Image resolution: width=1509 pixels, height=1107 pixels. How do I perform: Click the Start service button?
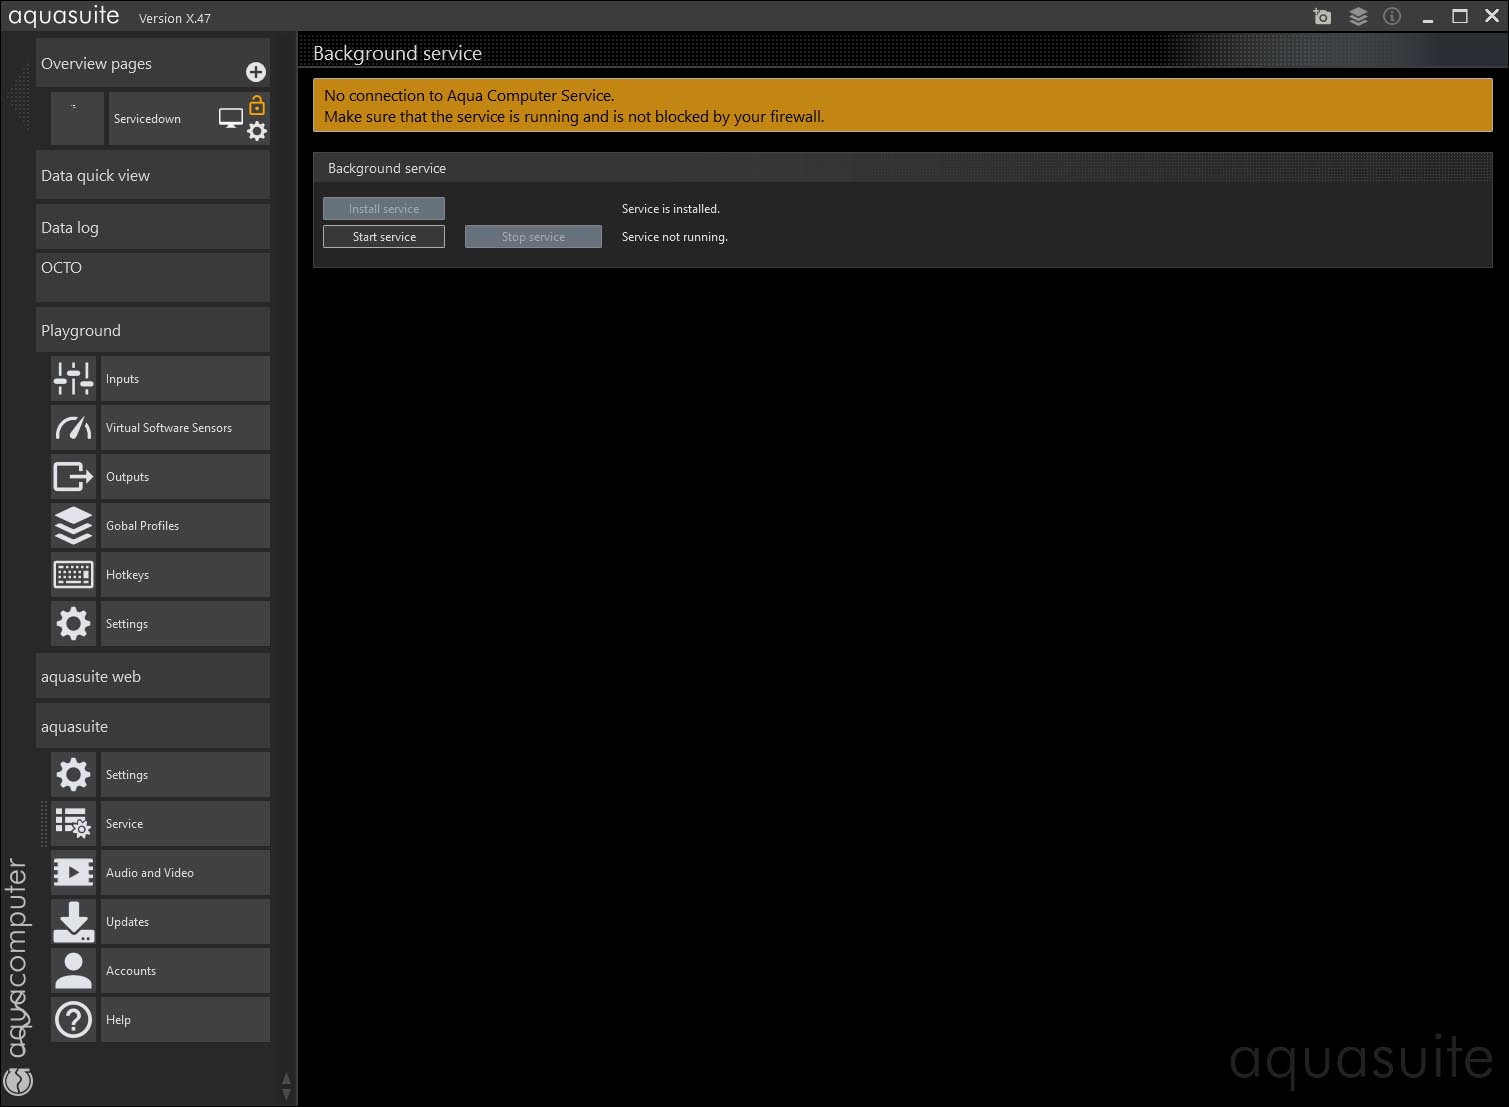coord(384,237)
